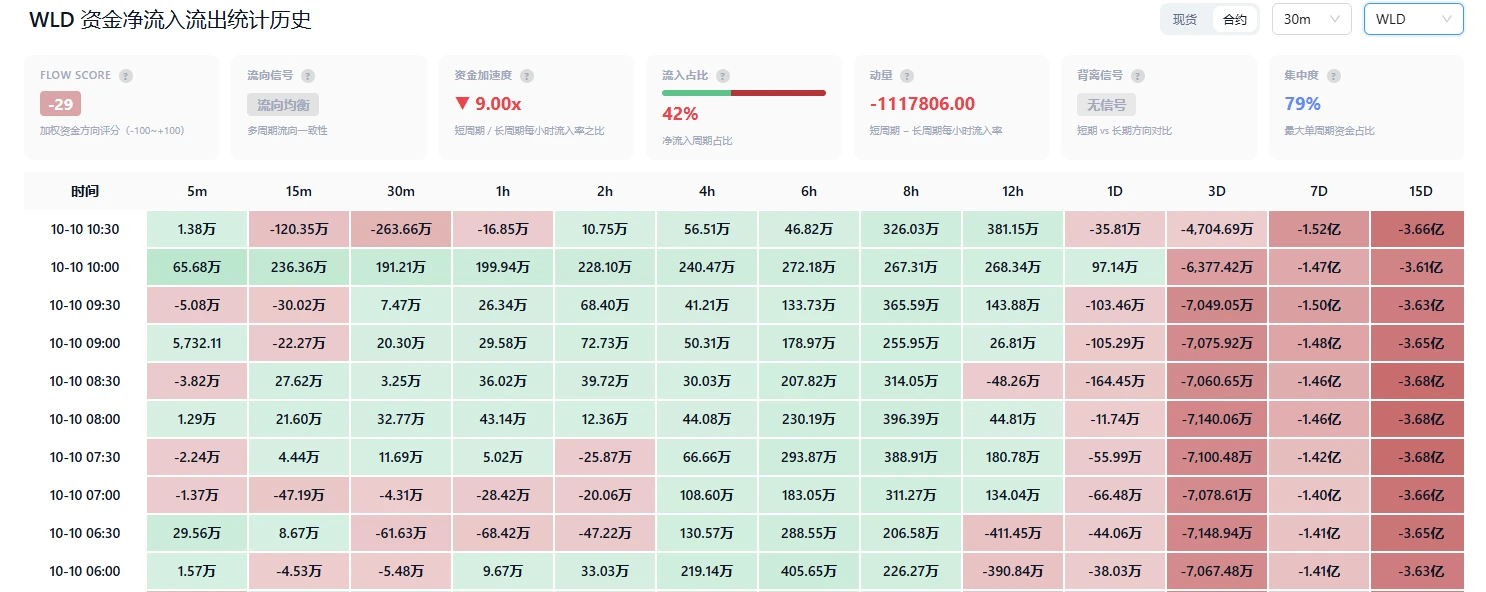Switch to the 现货 market mode
The width and height of the screenshot is (1486, 592).
point(1185,19)
